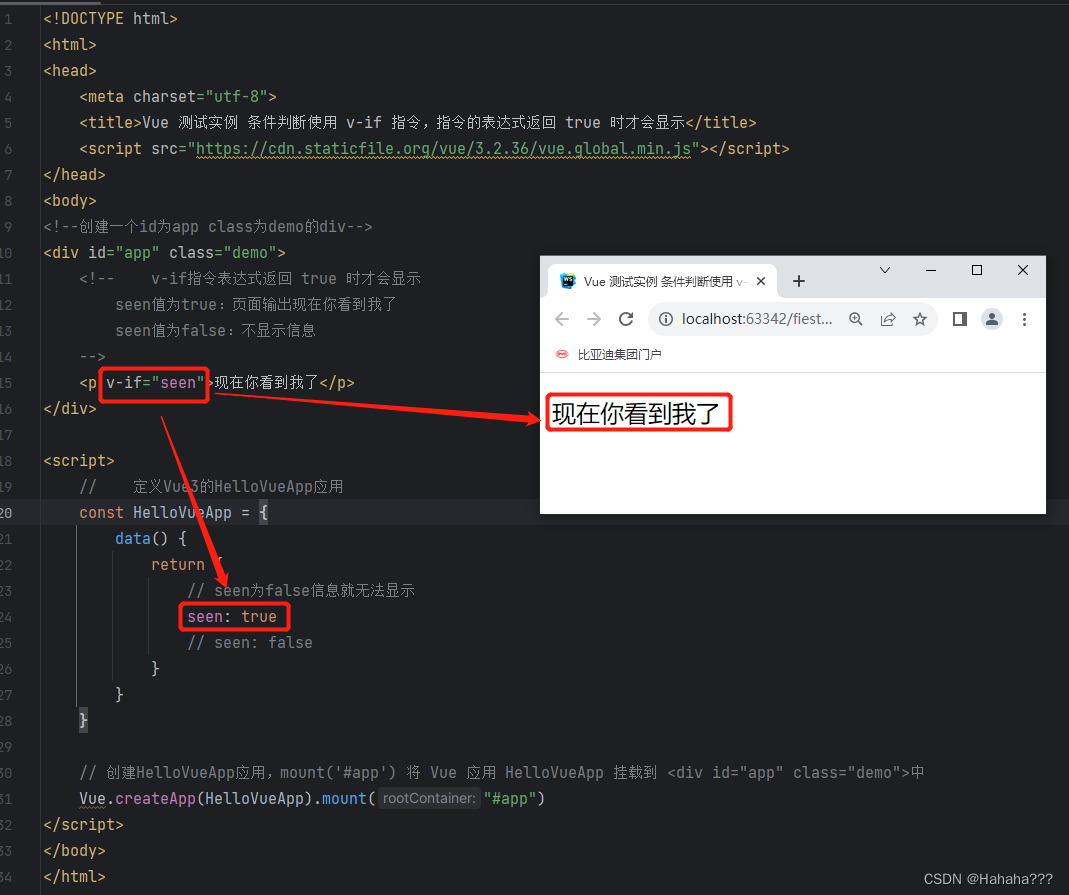The width and height of the screenshot is (1069, 895).
Task: Reload the localhost page
Action: click(626, 319)
